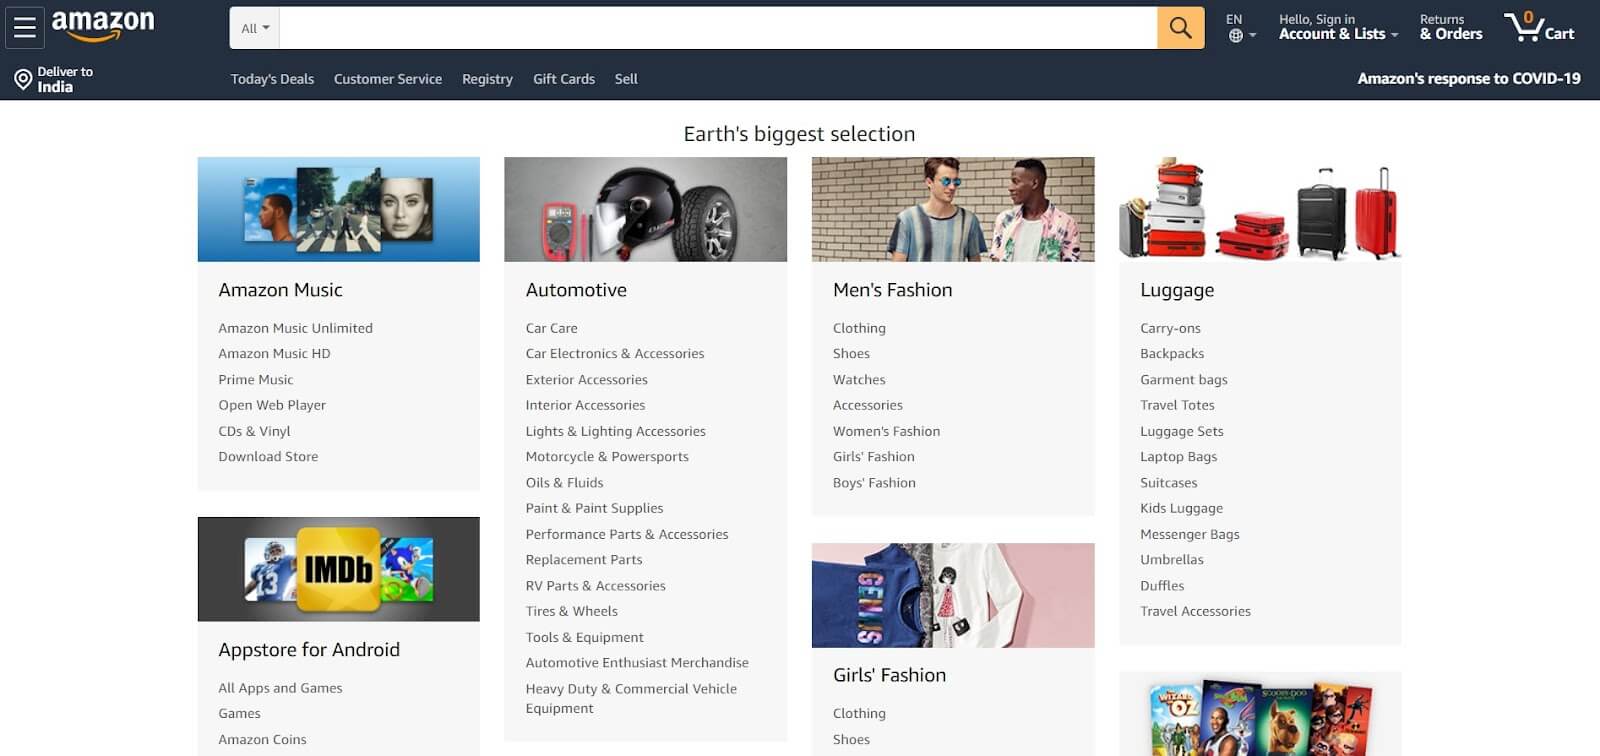Select Laptop Bags link
Image resolution: width=1600 pixels, height=756 pixels.
1179,457
